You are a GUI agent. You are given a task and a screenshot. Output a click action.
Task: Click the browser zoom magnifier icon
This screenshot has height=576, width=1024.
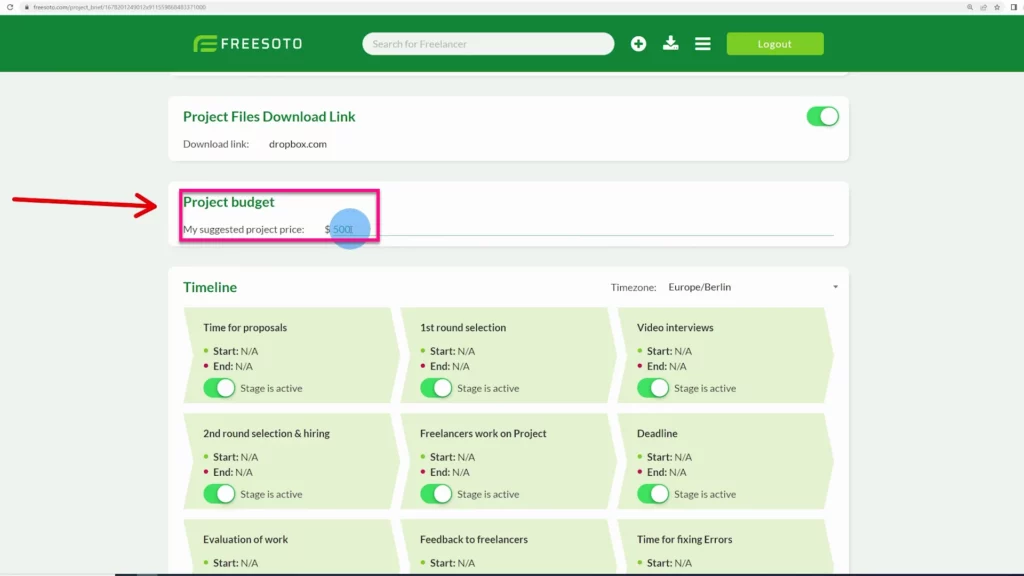(x=970, y=7)
